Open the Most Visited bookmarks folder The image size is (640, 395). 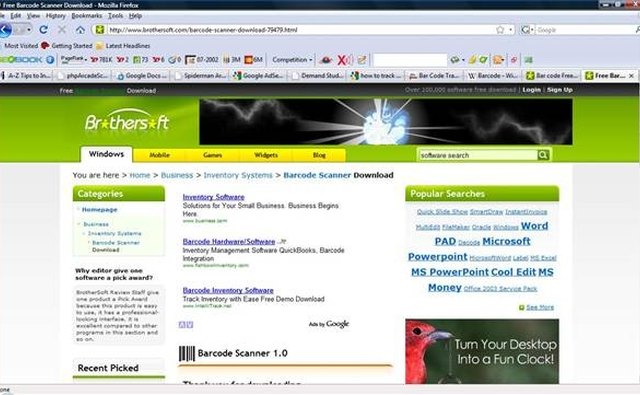tap(20, 46)
